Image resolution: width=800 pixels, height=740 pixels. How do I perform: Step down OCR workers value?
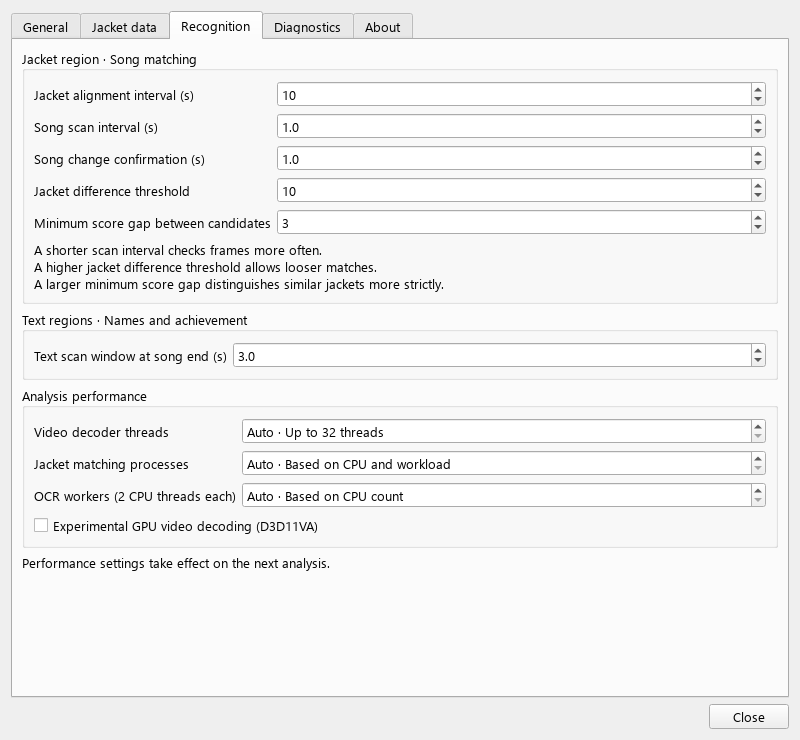[x=758, y=501]
